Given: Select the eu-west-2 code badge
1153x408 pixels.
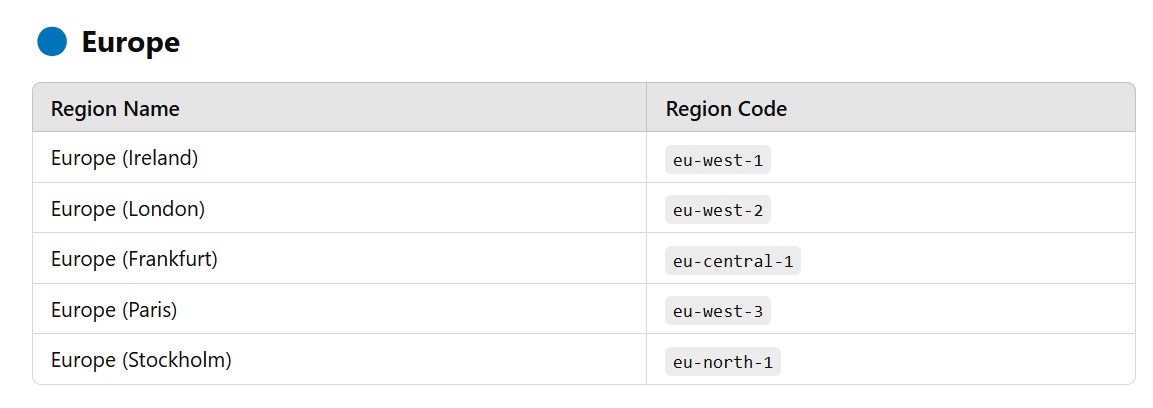Looking at the screenshot, I should 718,210.
